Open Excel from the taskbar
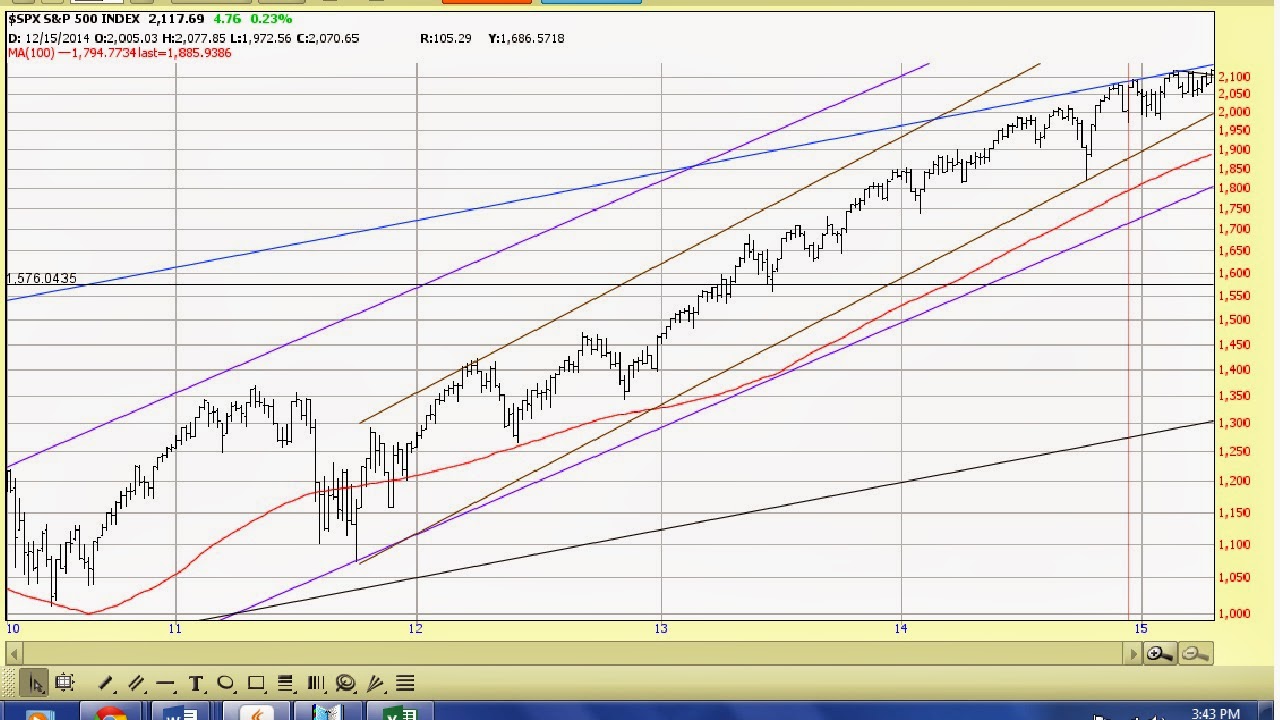 point(401,713)
